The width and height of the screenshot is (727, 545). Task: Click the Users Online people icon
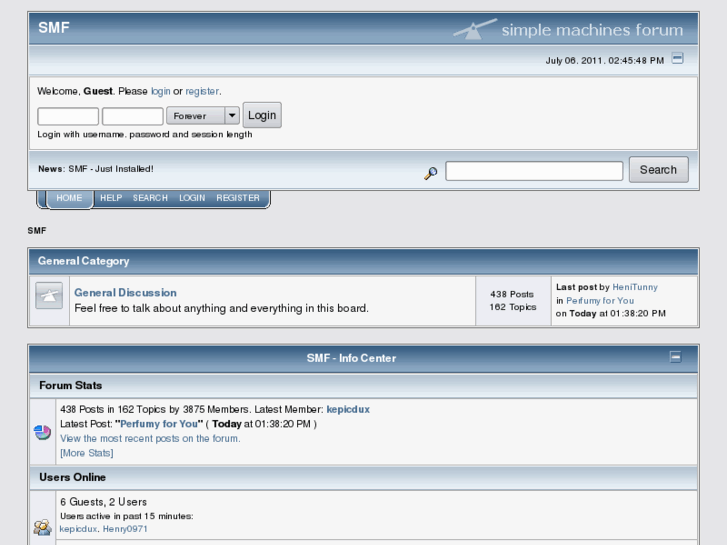click(42, 527)
